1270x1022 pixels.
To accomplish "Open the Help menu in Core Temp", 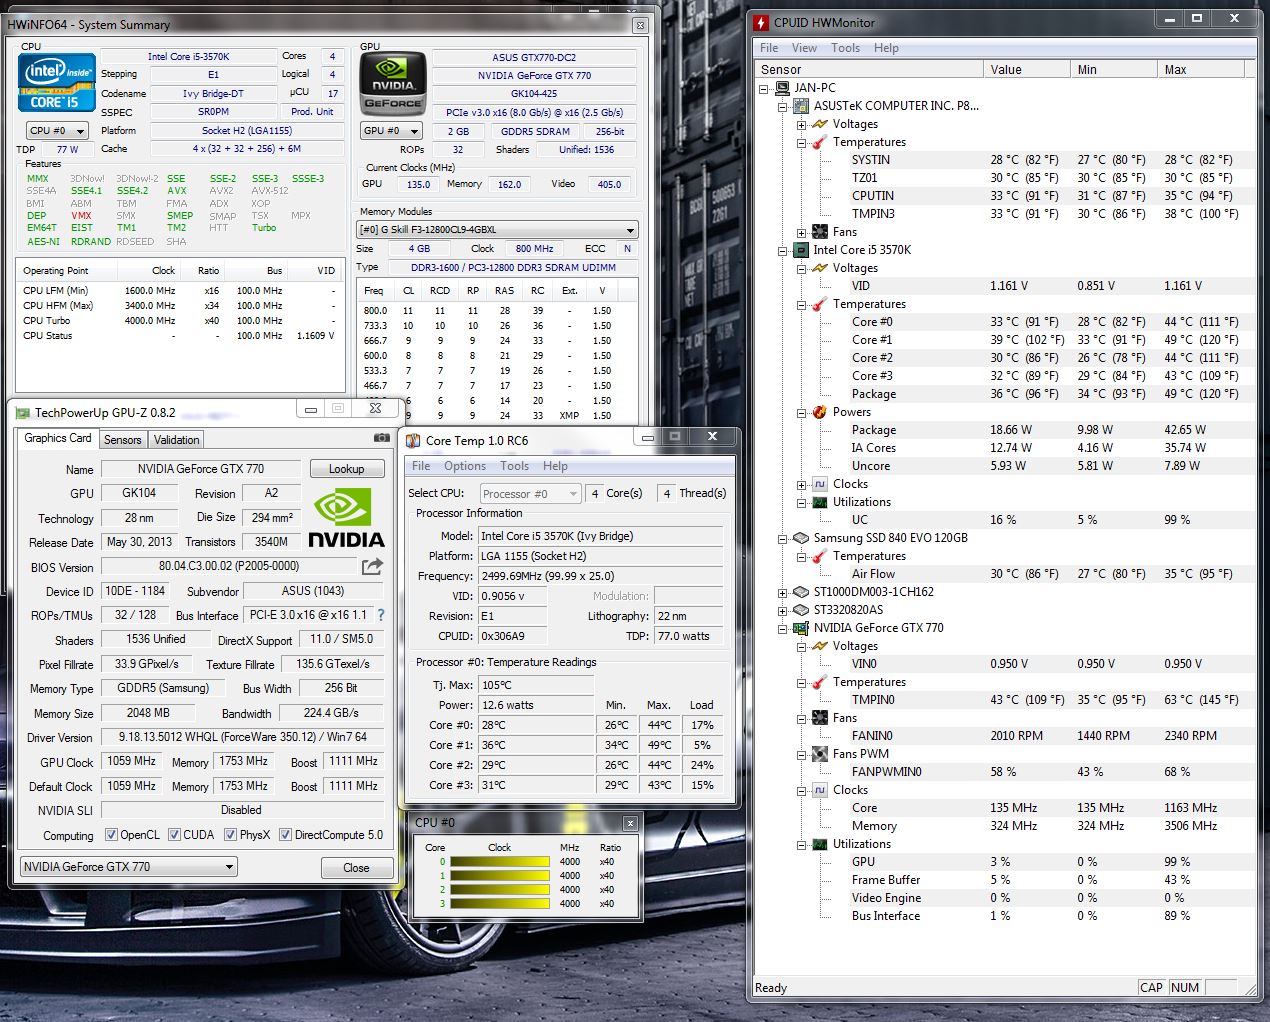I will pyautogui.click(x=555, y=466).
